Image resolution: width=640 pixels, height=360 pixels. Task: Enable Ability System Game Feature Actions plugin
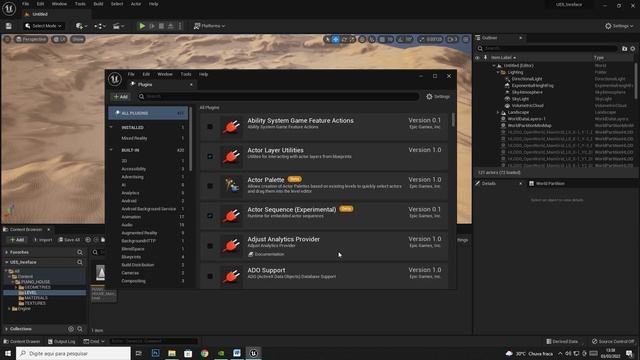click(210, 127)
